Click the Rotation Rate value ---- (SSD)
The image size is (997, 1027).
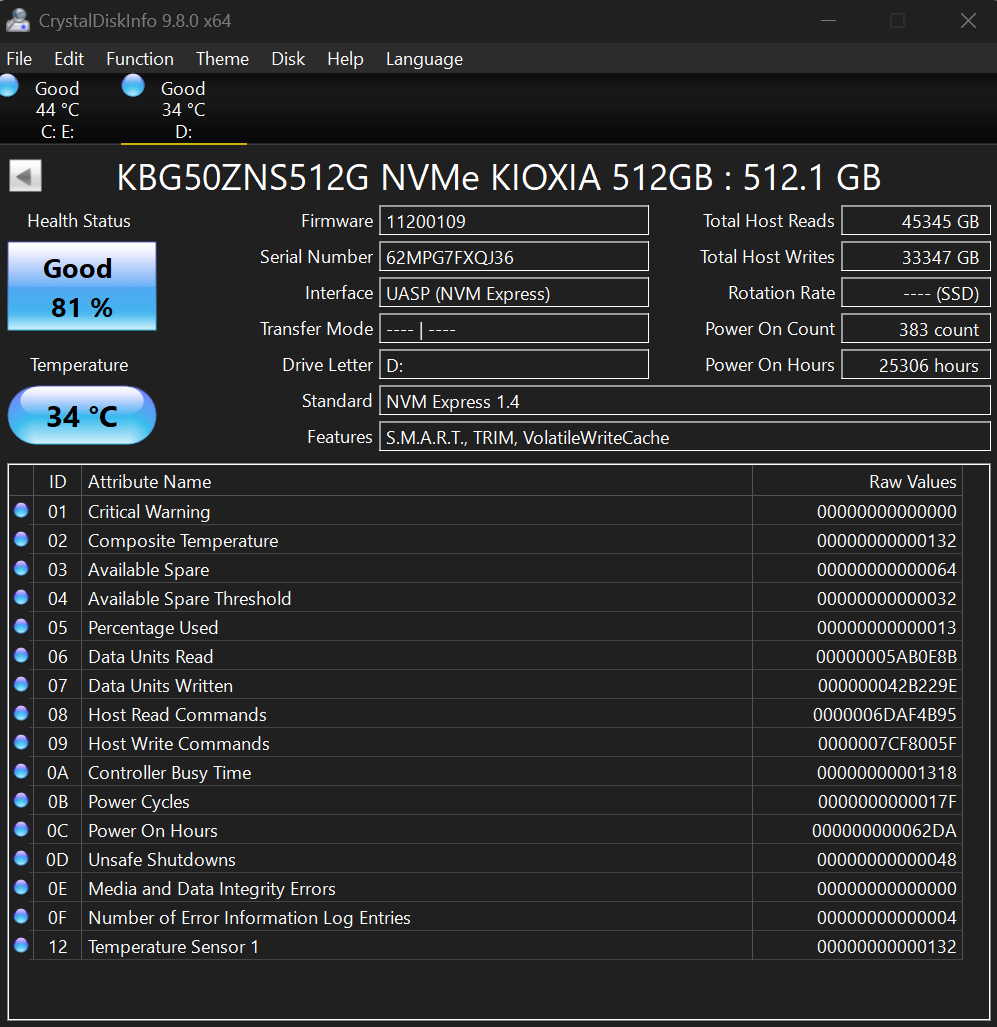916,293
